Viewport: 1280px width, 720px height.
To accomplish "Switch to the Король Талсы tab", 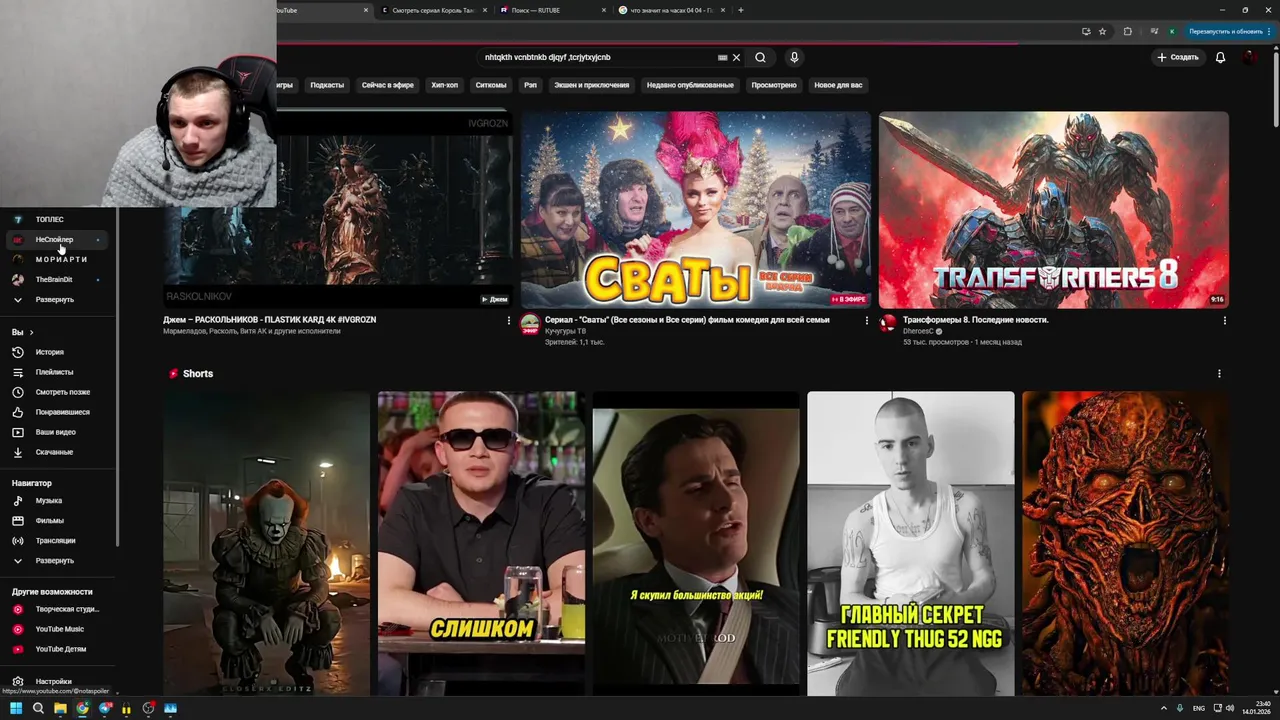I will pyautogui.click(x=433, y=10).
